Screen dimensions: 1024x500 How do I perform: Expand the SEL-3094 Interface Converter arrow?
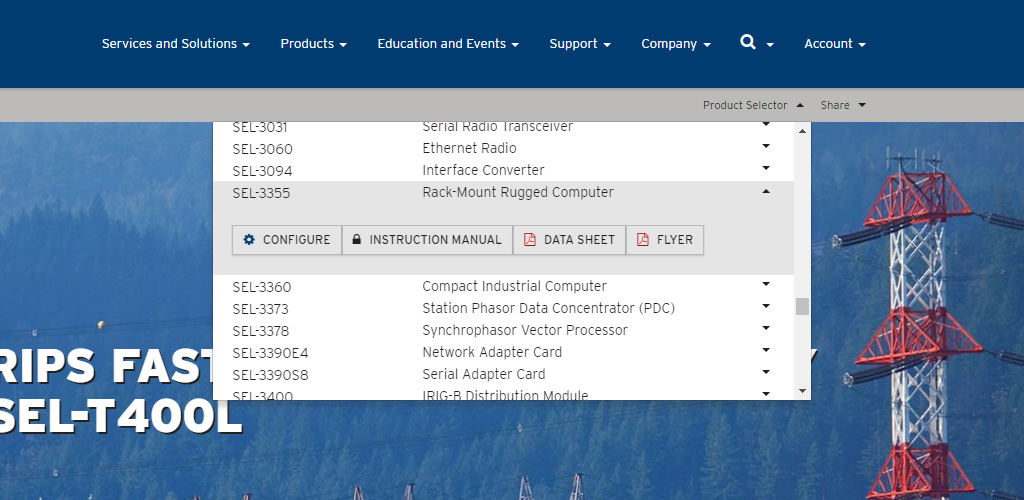click(x=766, y=168)
